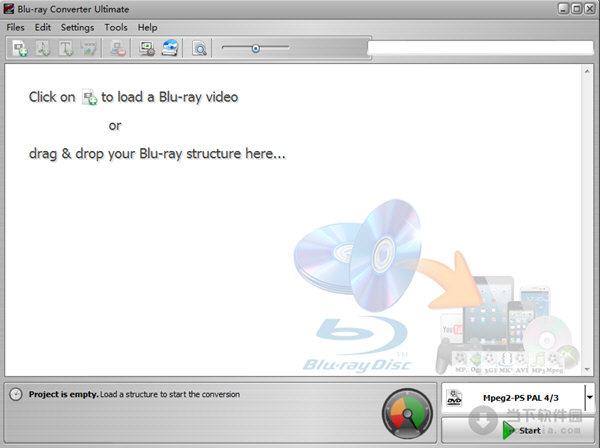600x448 pixels.
Task: Close the Blu-ray Converter Ultimate window
Action: pos(590,9)
